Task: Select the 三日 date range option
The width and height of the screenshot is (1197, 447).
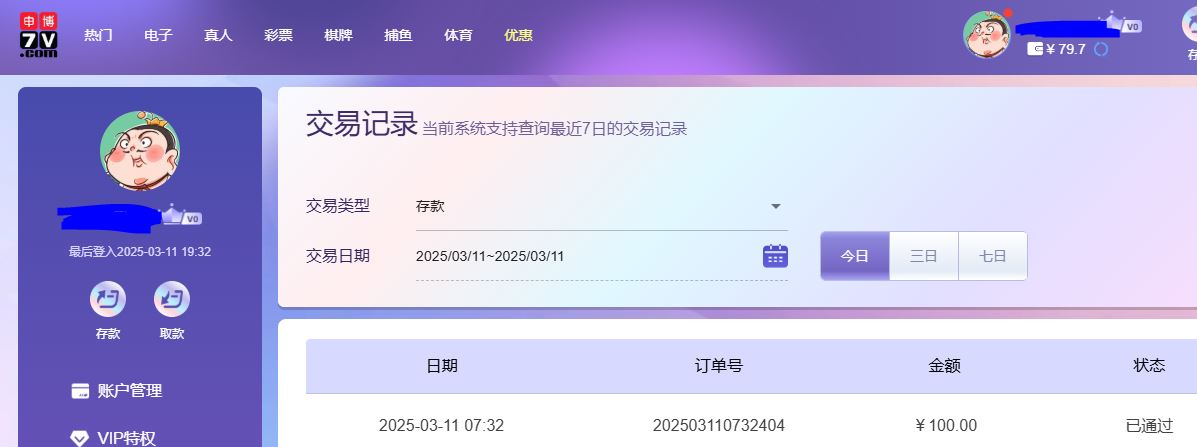Action: 923,256
